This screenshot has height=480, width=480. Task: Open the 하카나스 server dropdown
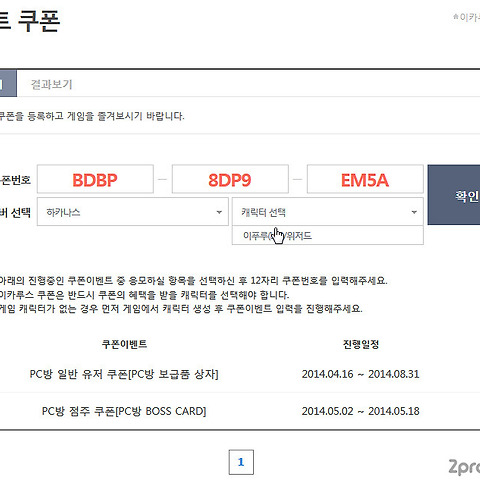click(133, 212)
